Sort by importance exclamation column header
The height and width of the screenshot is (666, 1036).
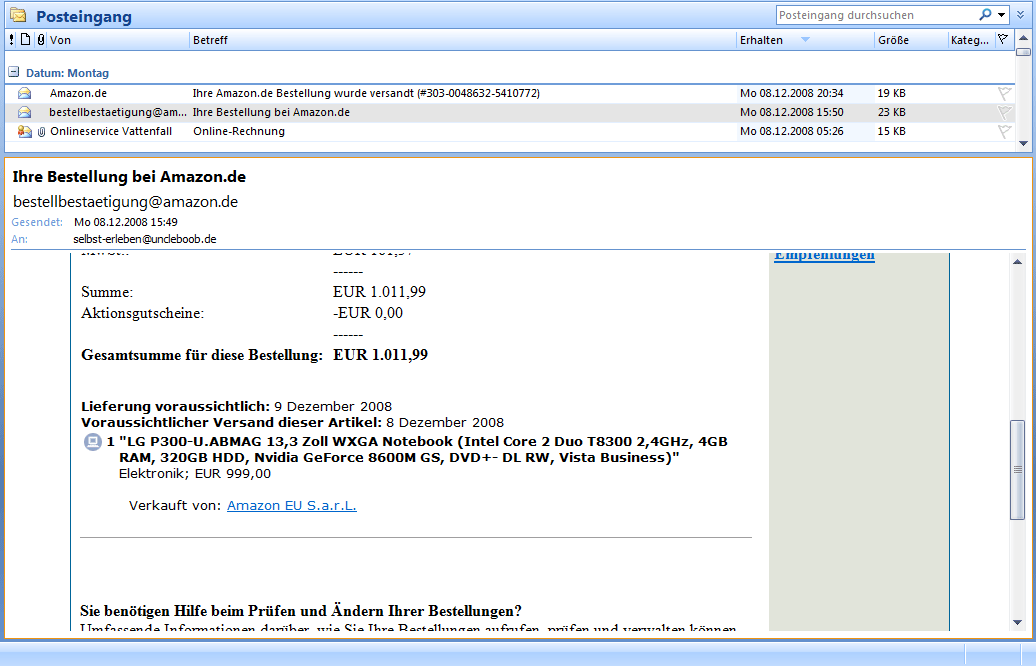point(12,40)
